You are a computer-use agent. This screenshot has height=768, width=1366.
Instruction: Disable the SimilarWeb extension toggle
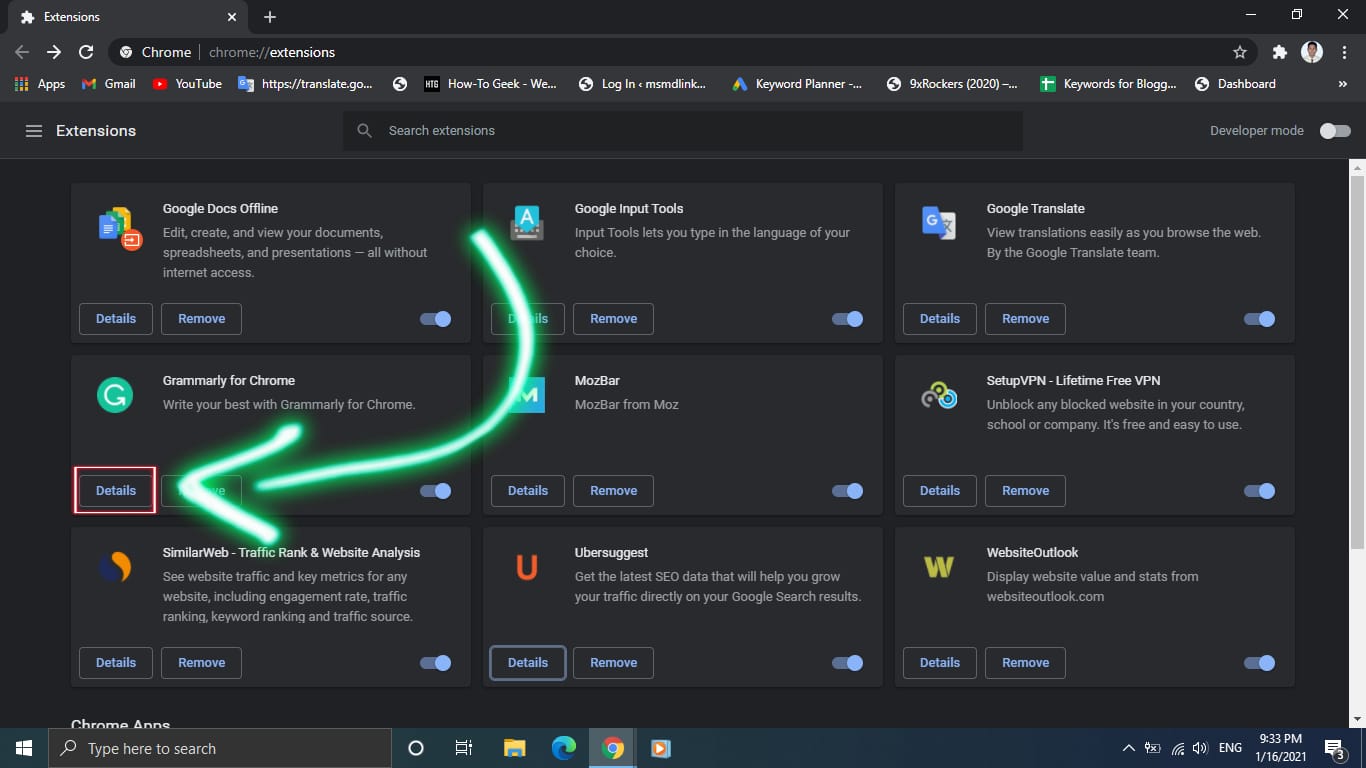(x=436, y=663)
